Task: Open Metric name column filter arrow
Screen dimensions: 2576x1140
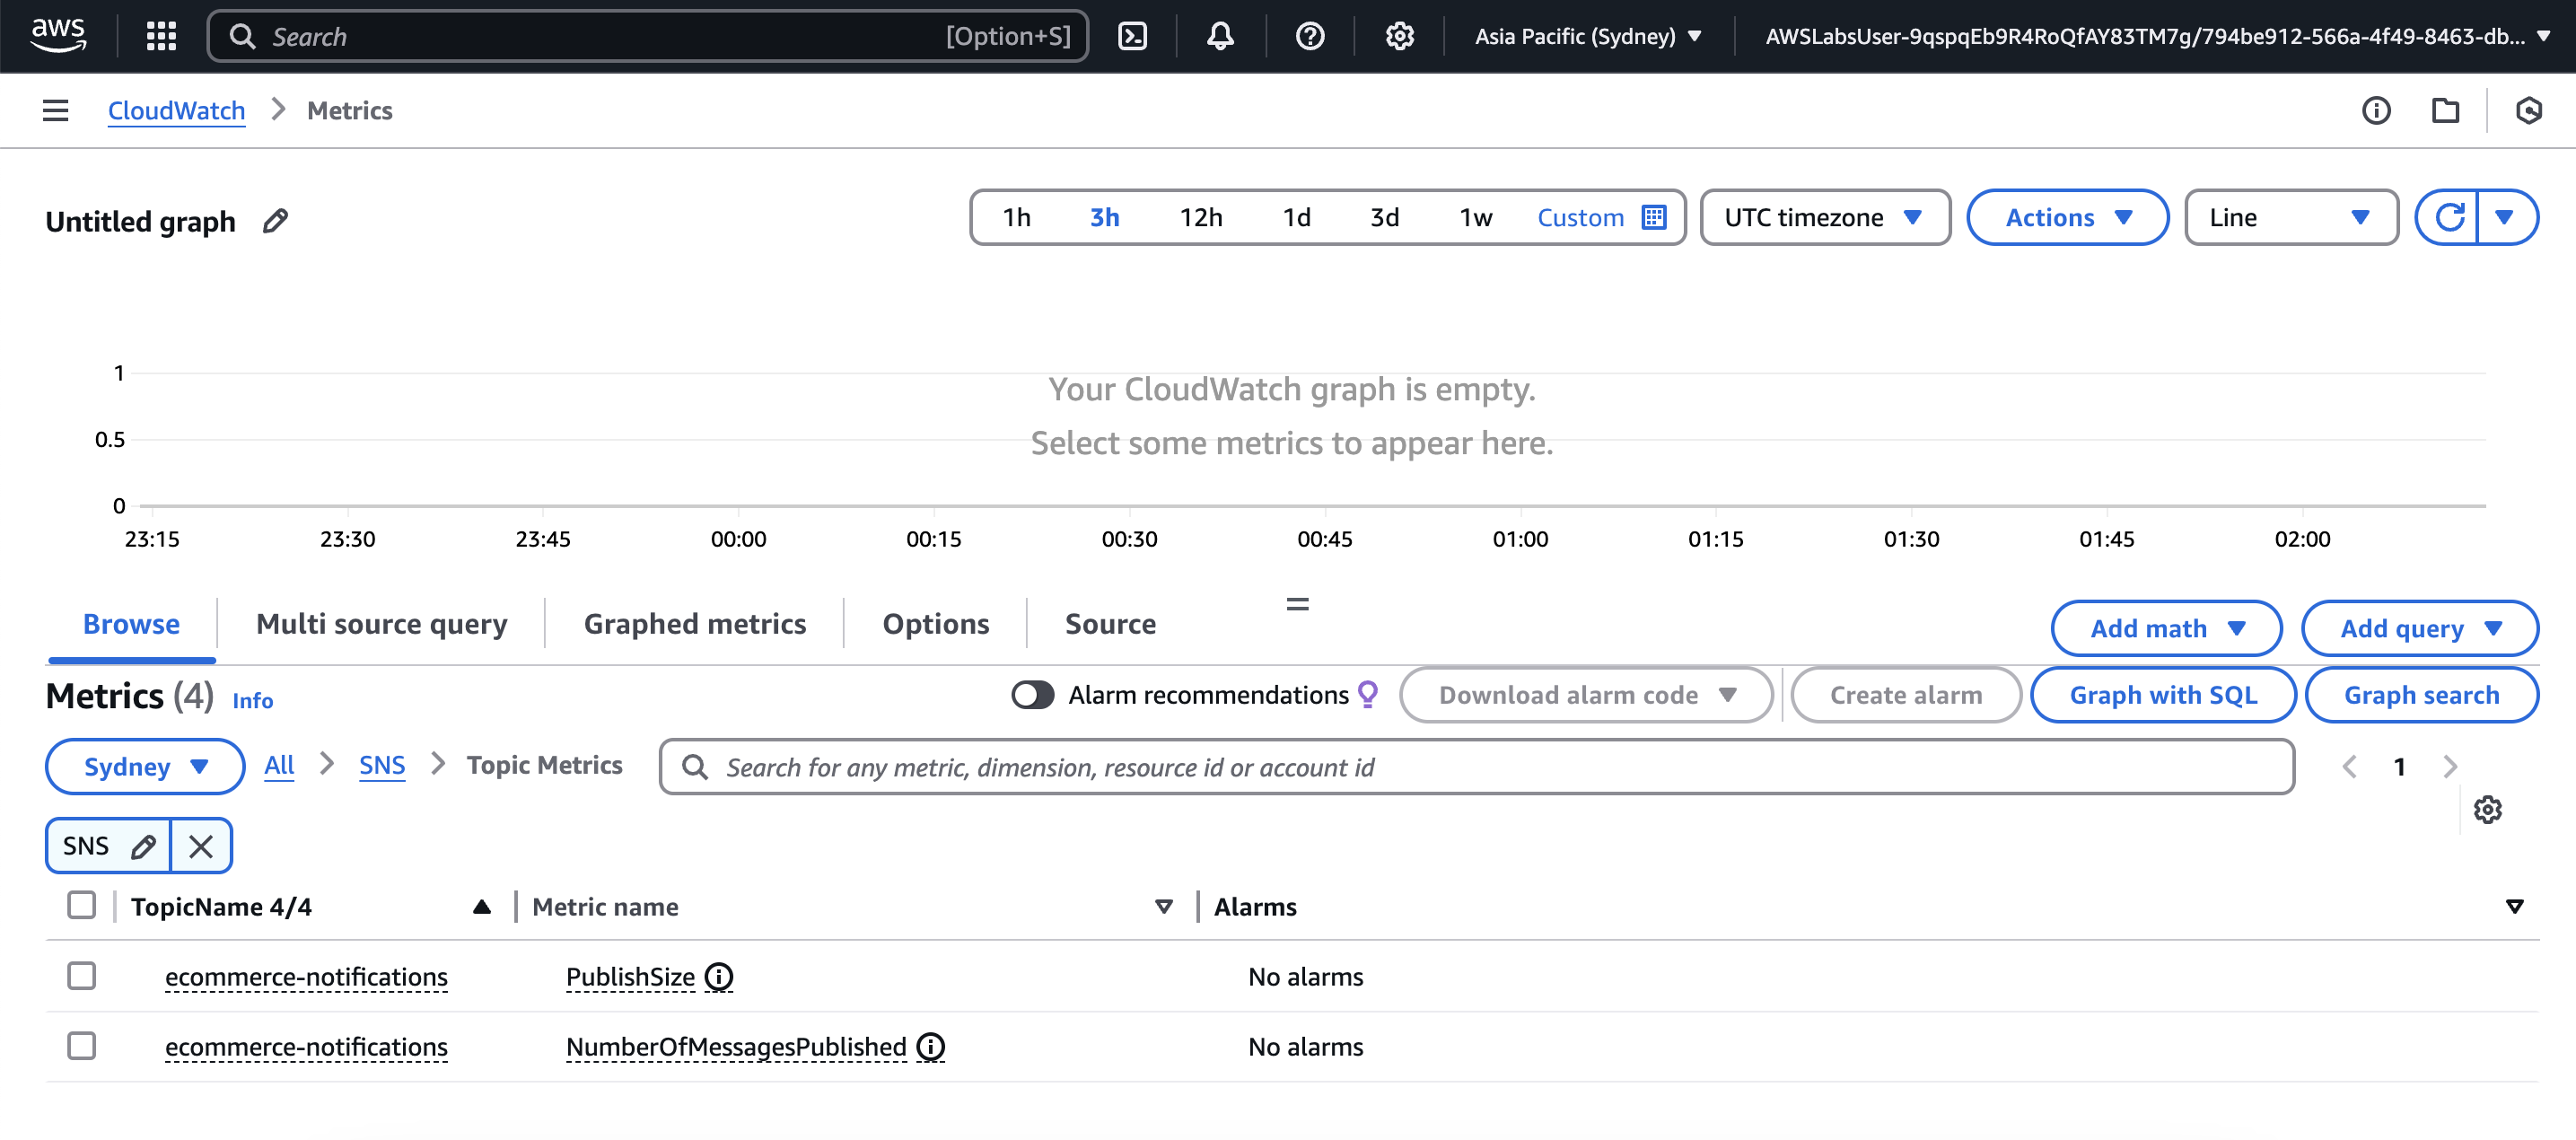Action: coord(1163,906)
